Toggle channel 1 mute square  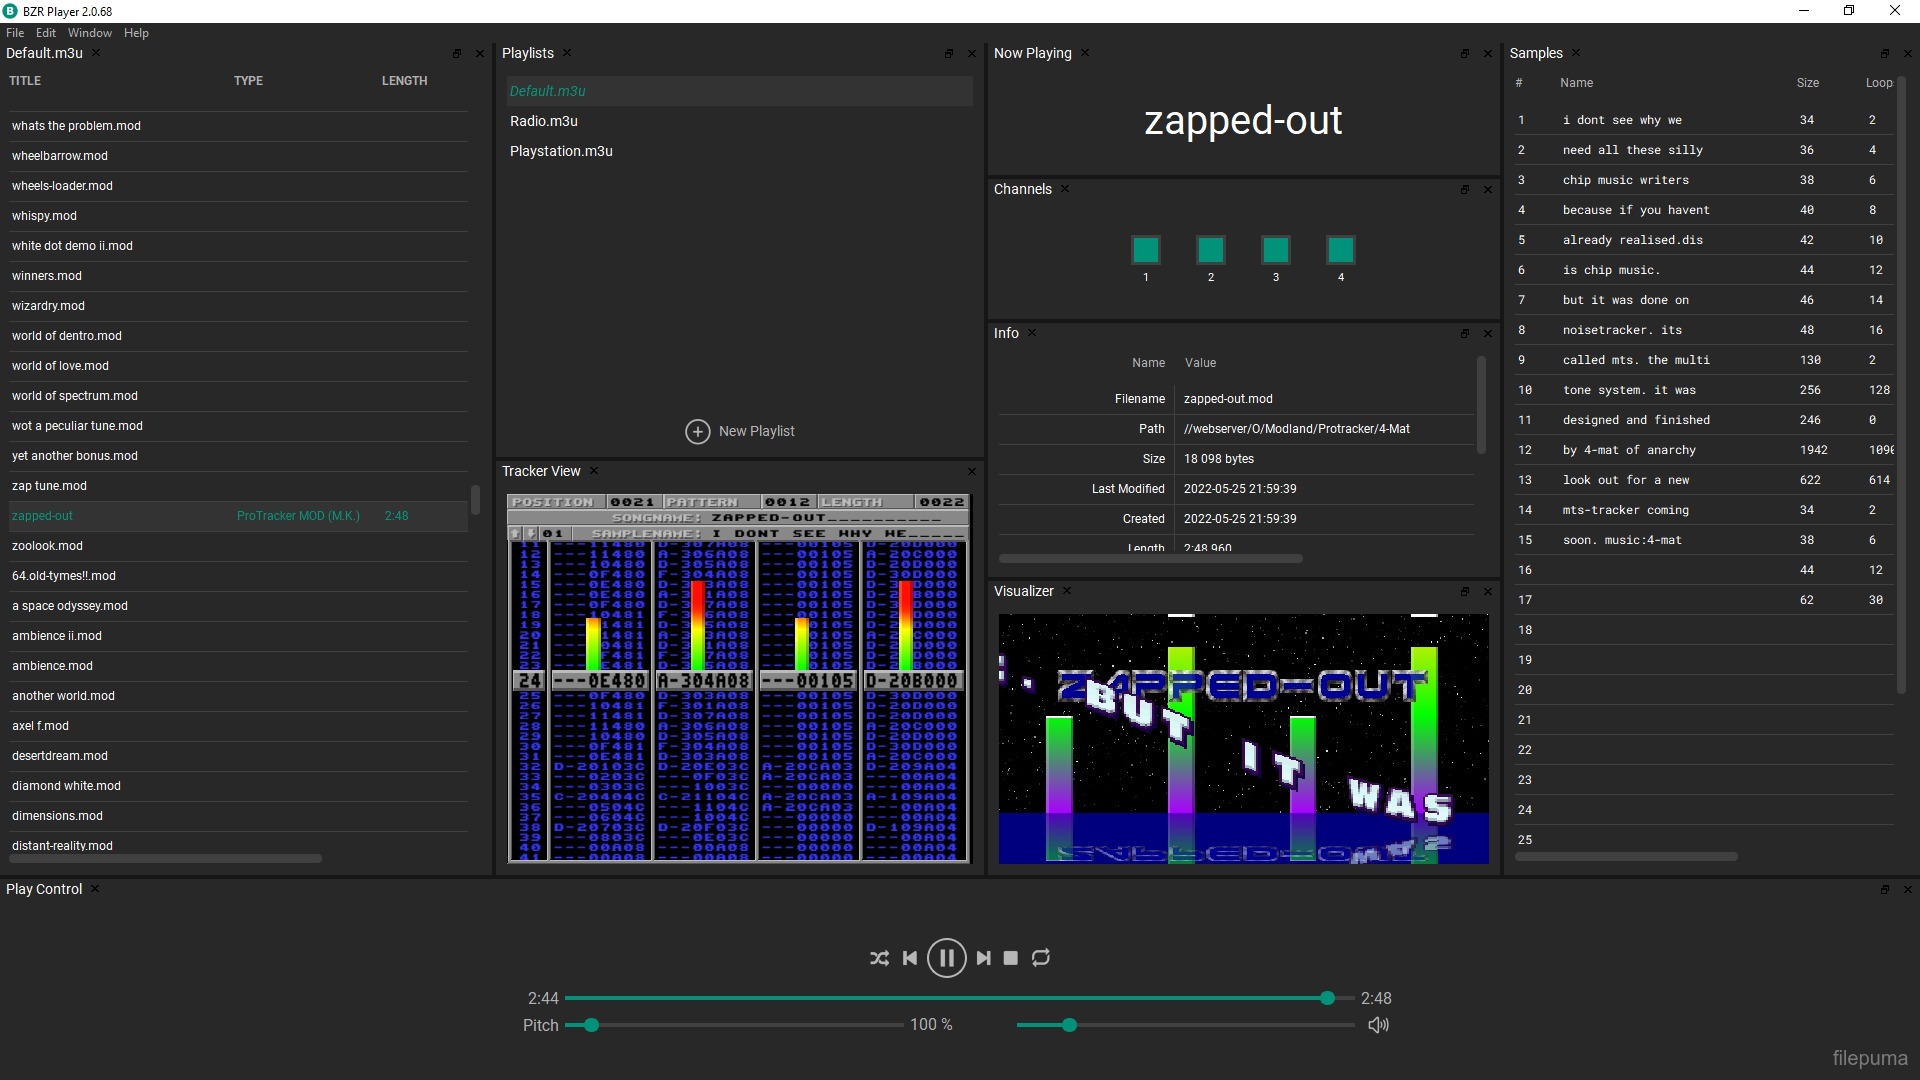[x=1146, y=250]
